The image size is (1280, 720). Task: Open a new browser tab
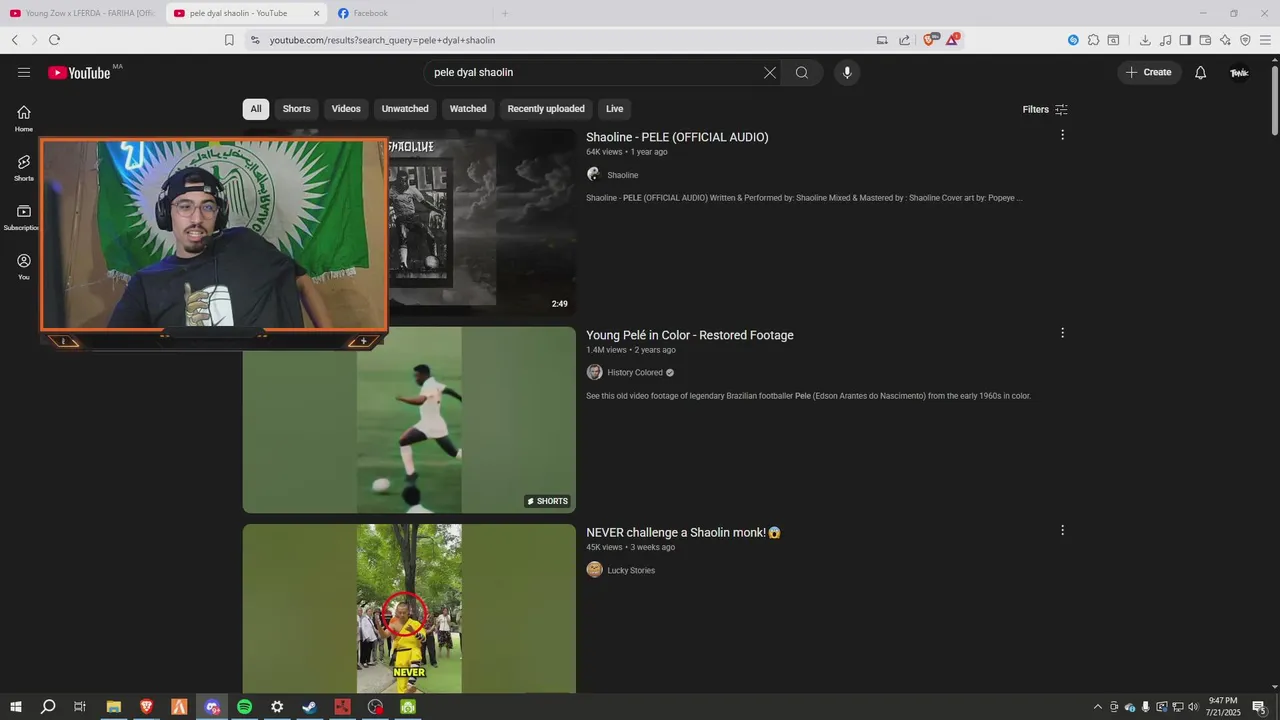click(505, 13)
